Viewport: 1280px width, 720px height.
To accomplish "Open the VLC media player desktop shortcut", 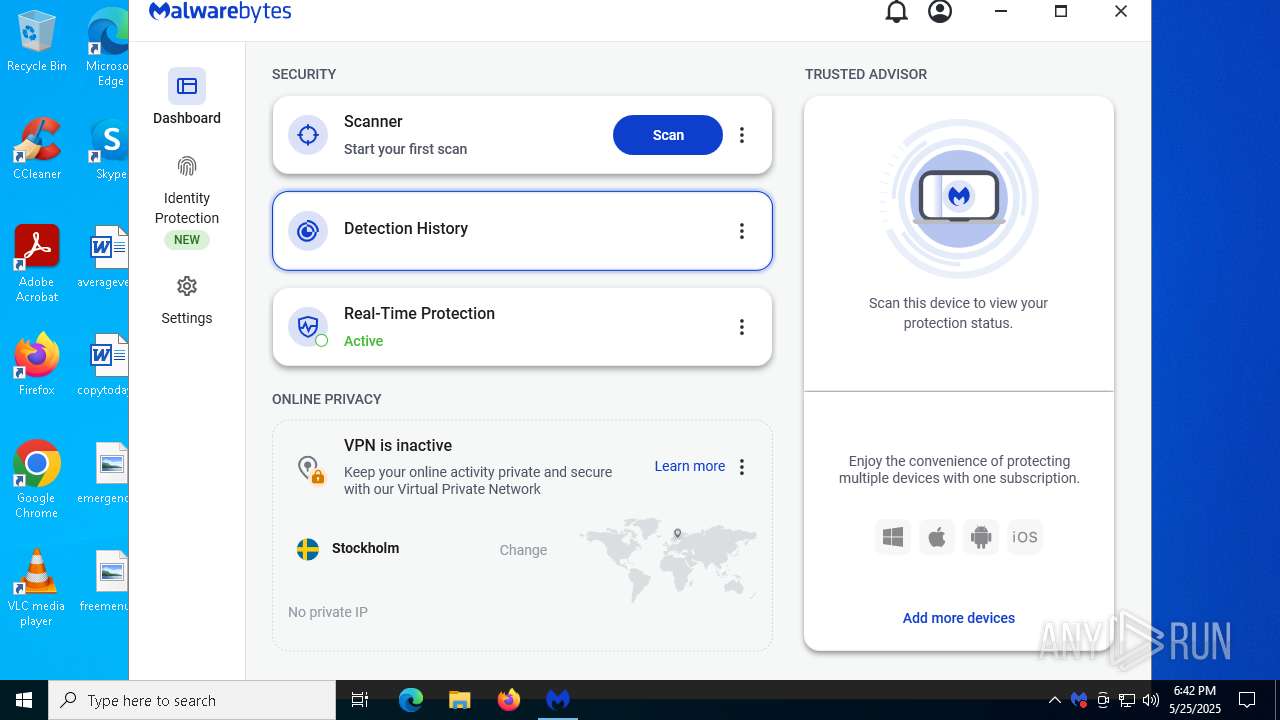I will point(37,588).
